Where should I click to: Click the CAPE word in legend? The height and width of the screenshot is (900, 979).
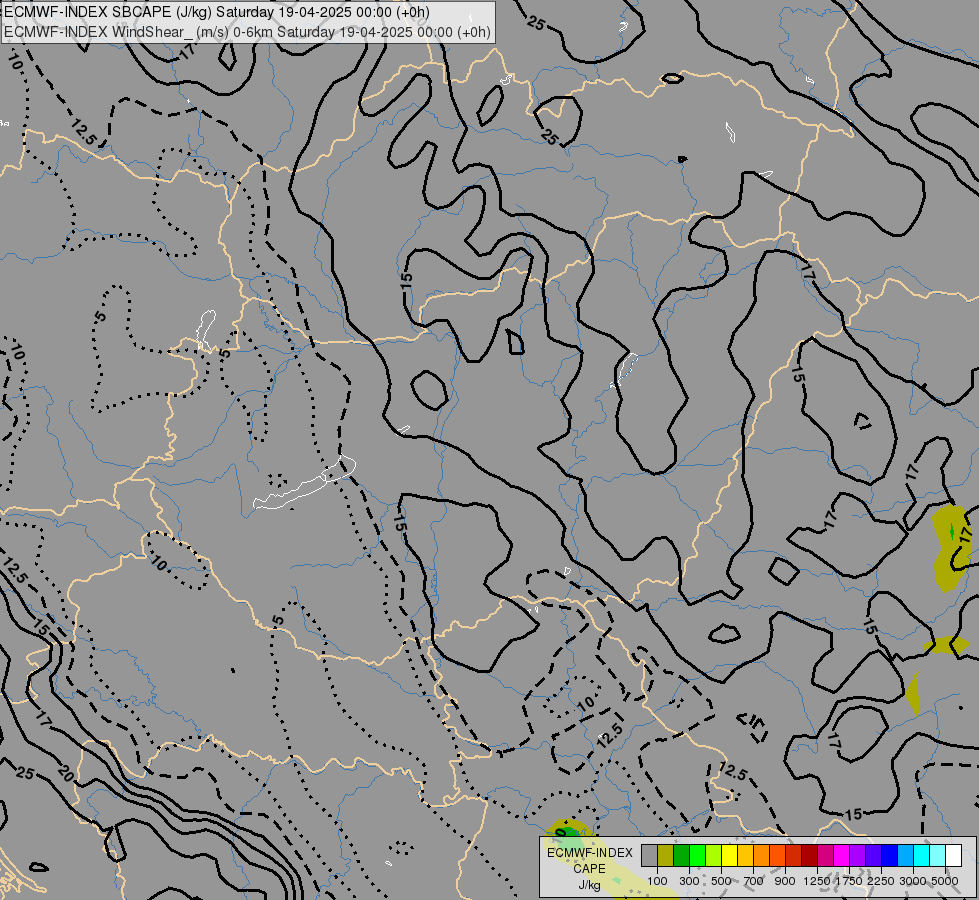589,868
